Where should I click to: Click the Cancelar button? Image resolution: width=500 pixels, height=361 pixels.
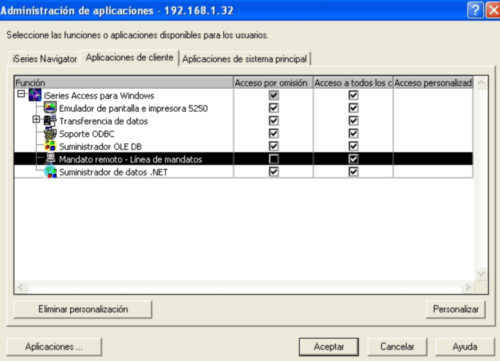pyautogui.click(x=397, y=347)
